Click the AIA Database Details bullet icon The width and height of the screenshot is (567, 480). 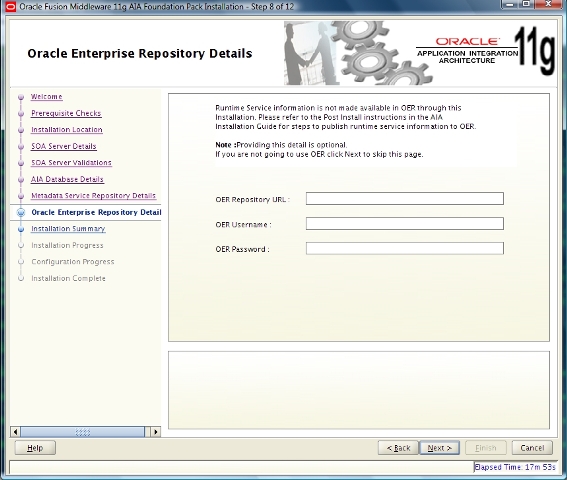coord(21,179)
